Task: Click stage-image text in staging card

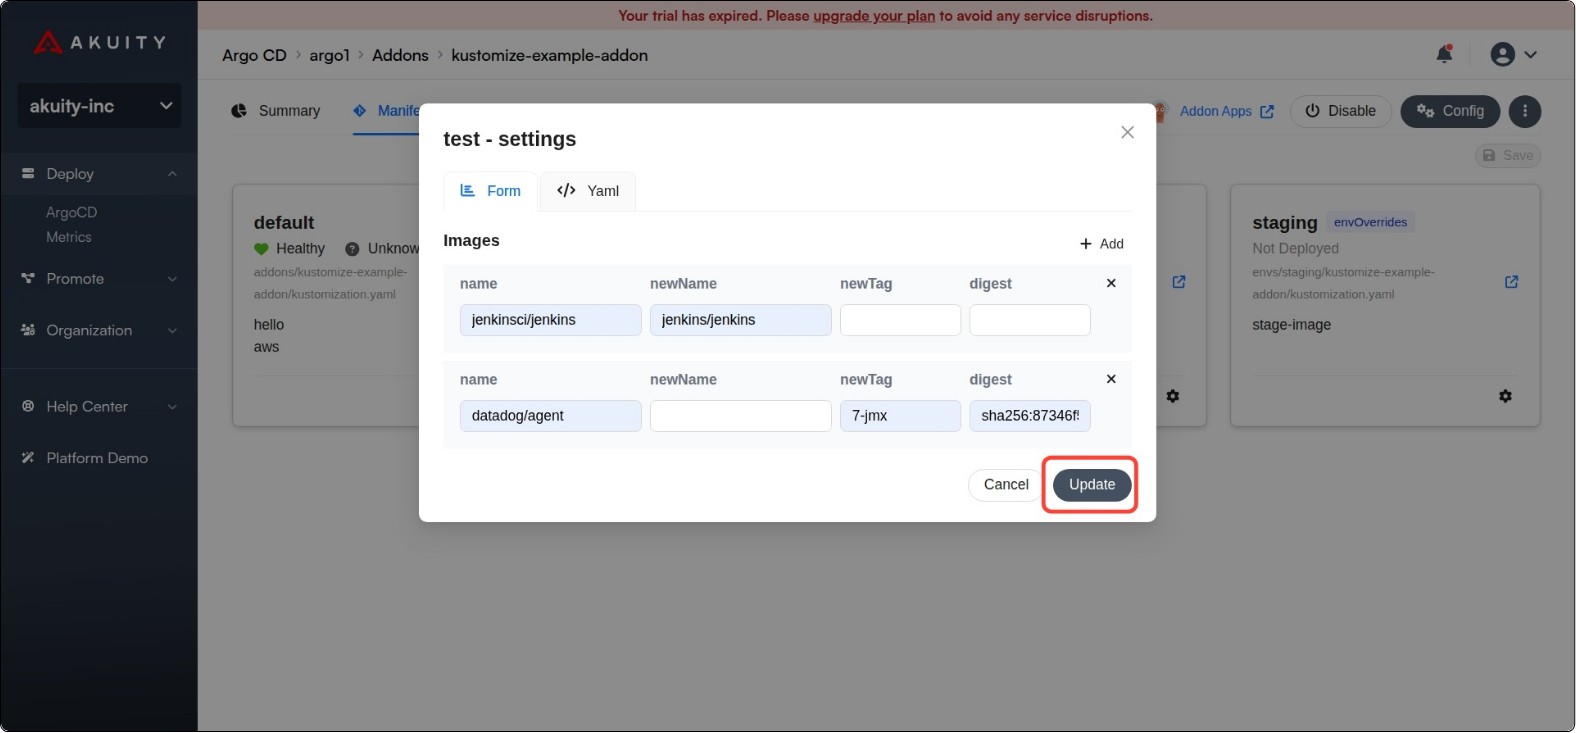Action: (1291, 325)
